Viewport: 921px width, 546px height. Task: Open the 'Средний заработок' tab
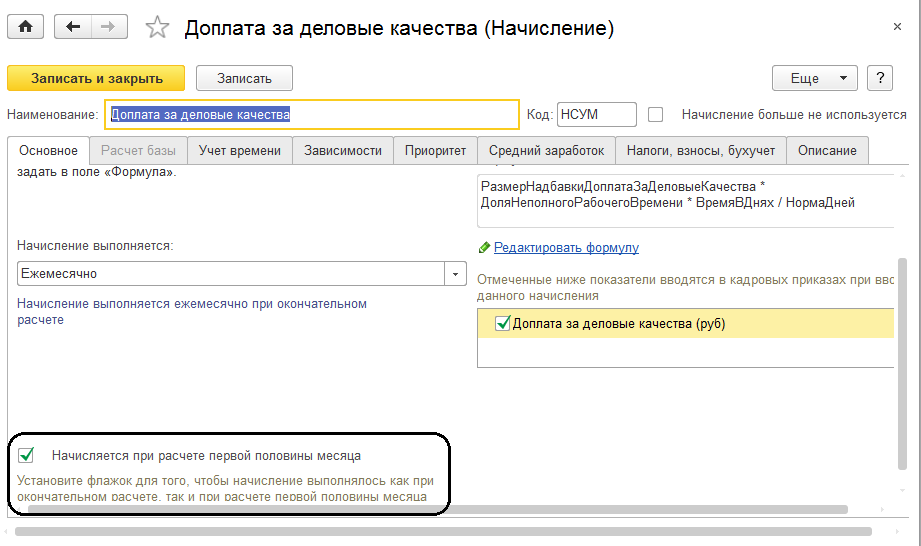[546, 151]
